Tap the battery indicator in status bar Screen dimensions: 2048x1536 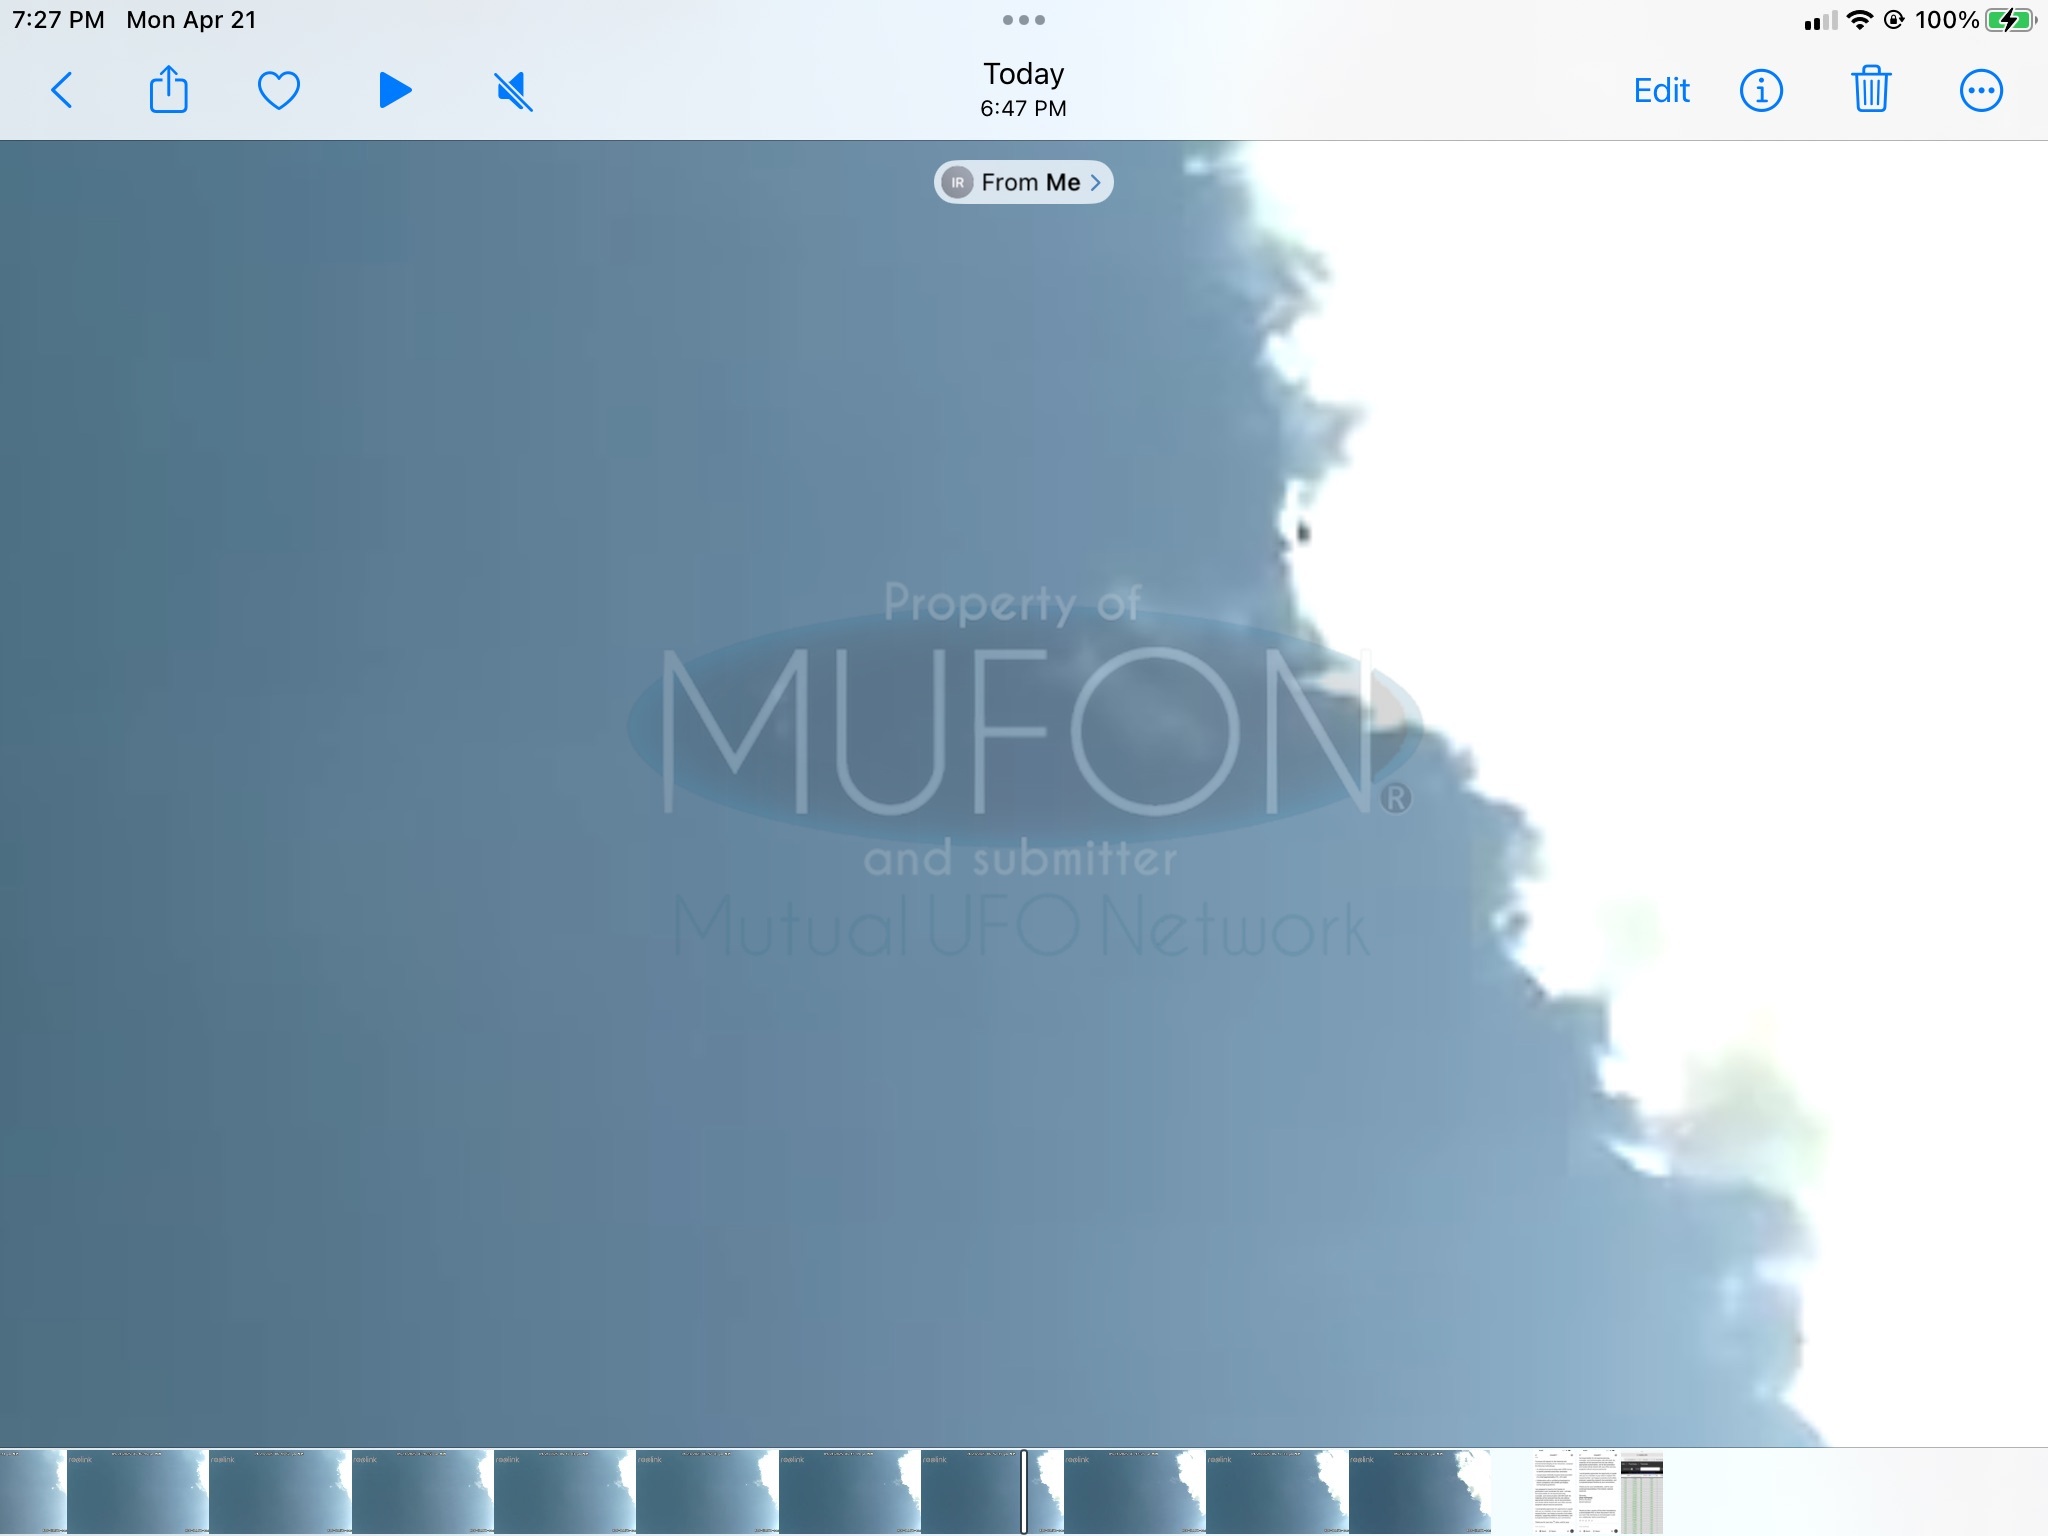click(2011, 20)
